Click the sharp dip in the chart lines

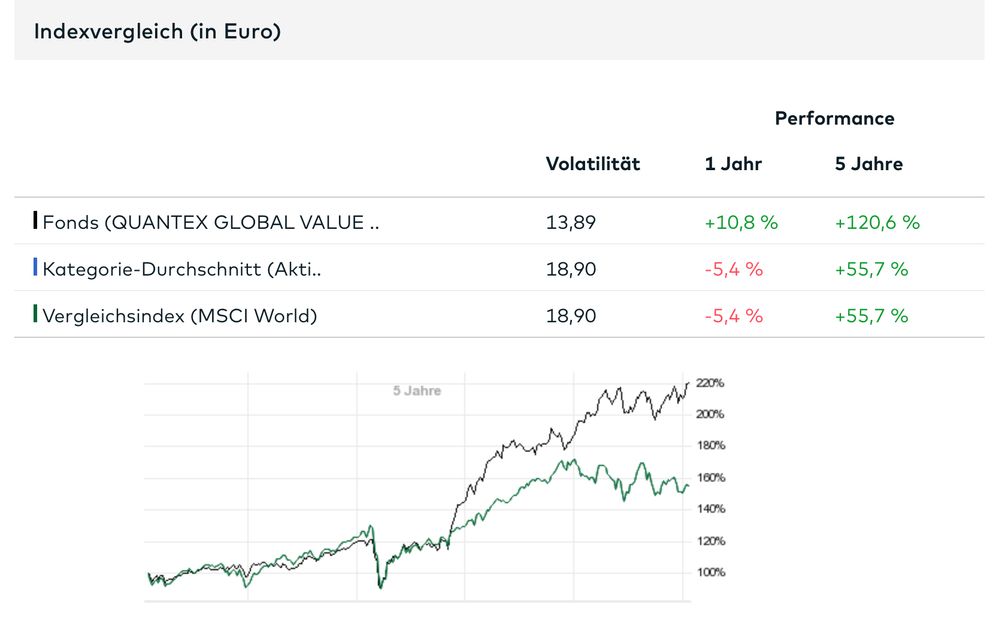[379, 583]
